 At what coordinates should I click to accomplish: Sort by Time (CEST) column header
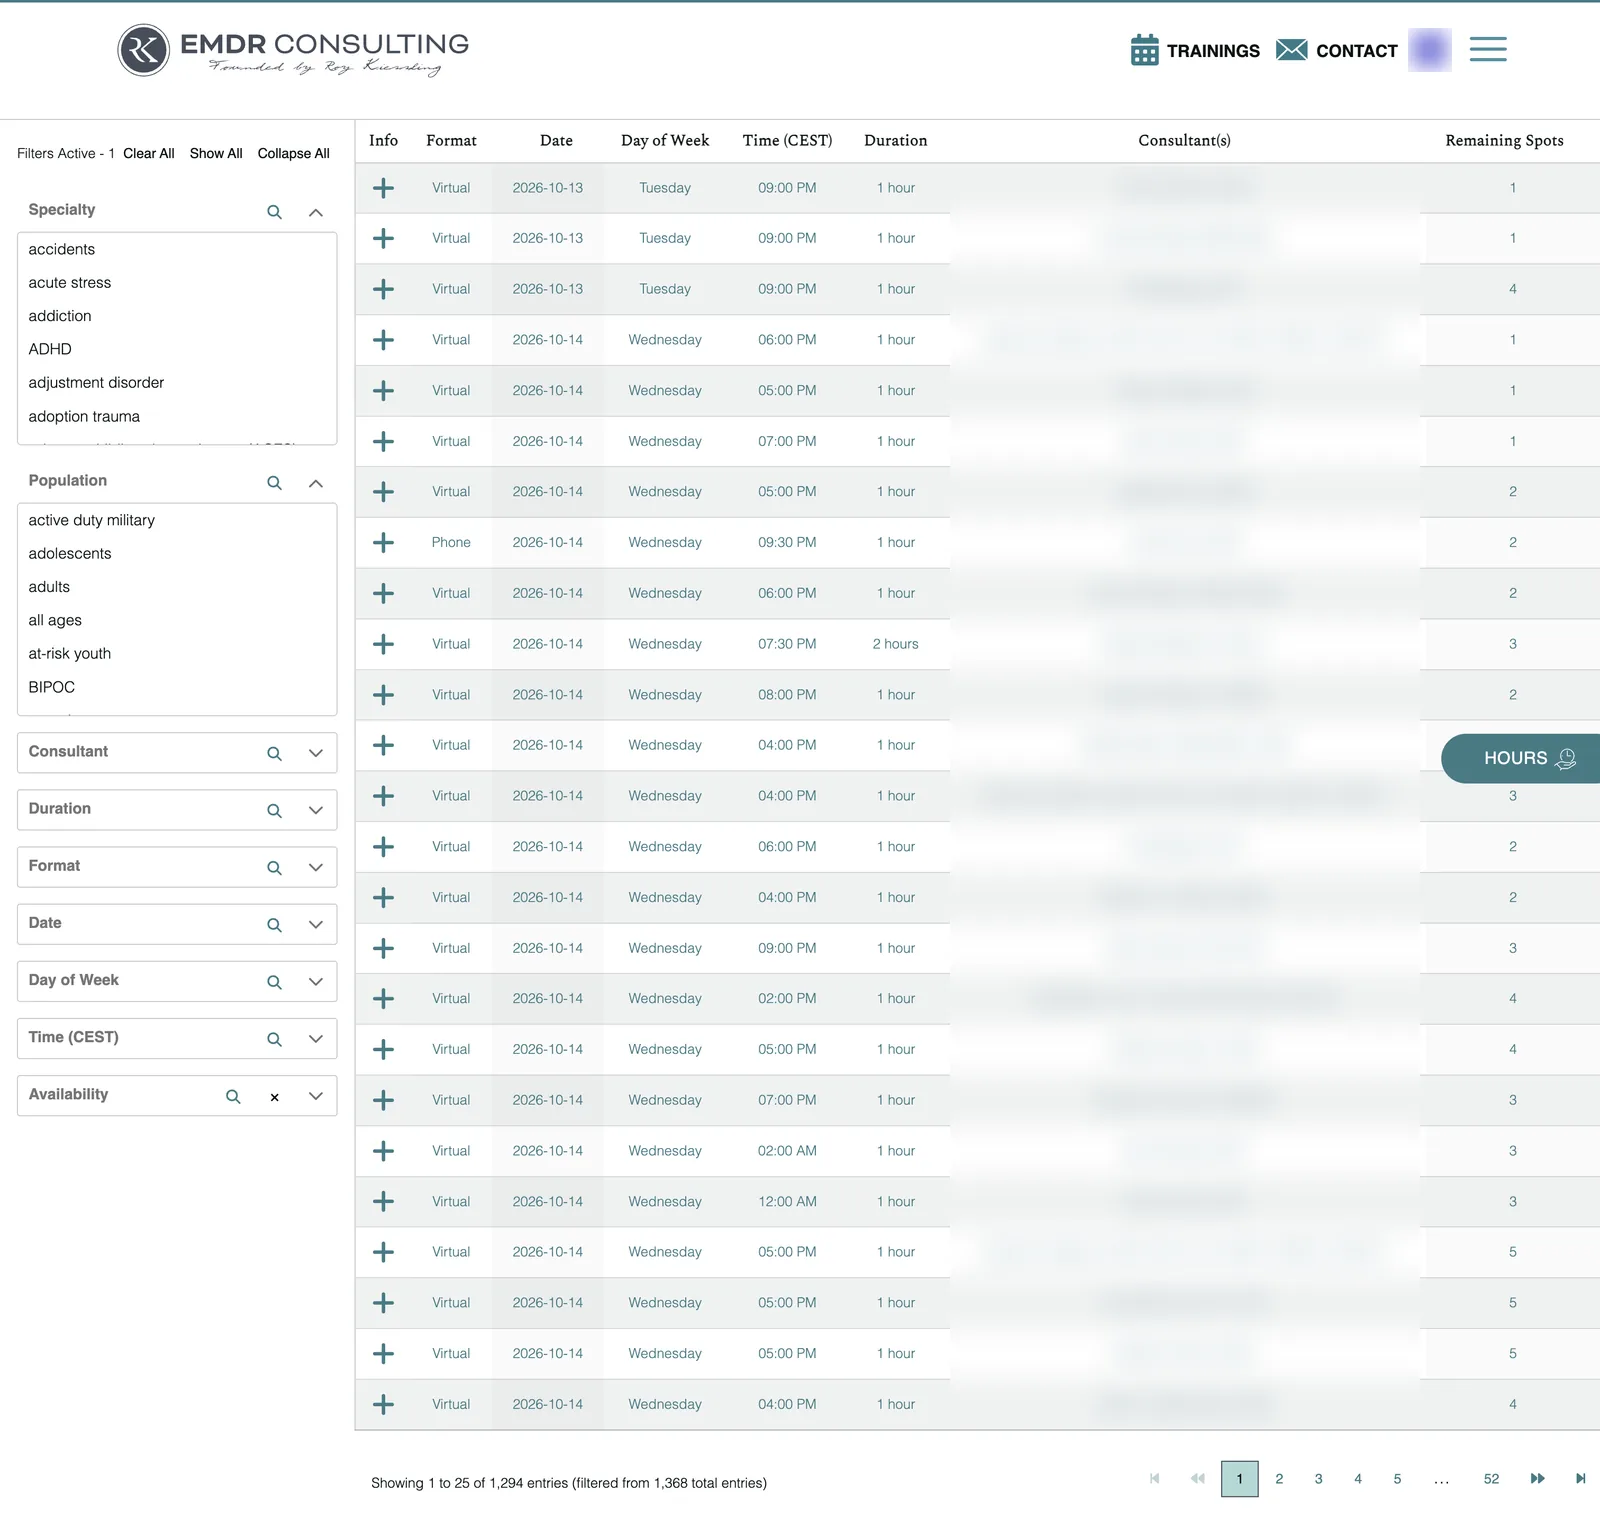tap(787, 140)
